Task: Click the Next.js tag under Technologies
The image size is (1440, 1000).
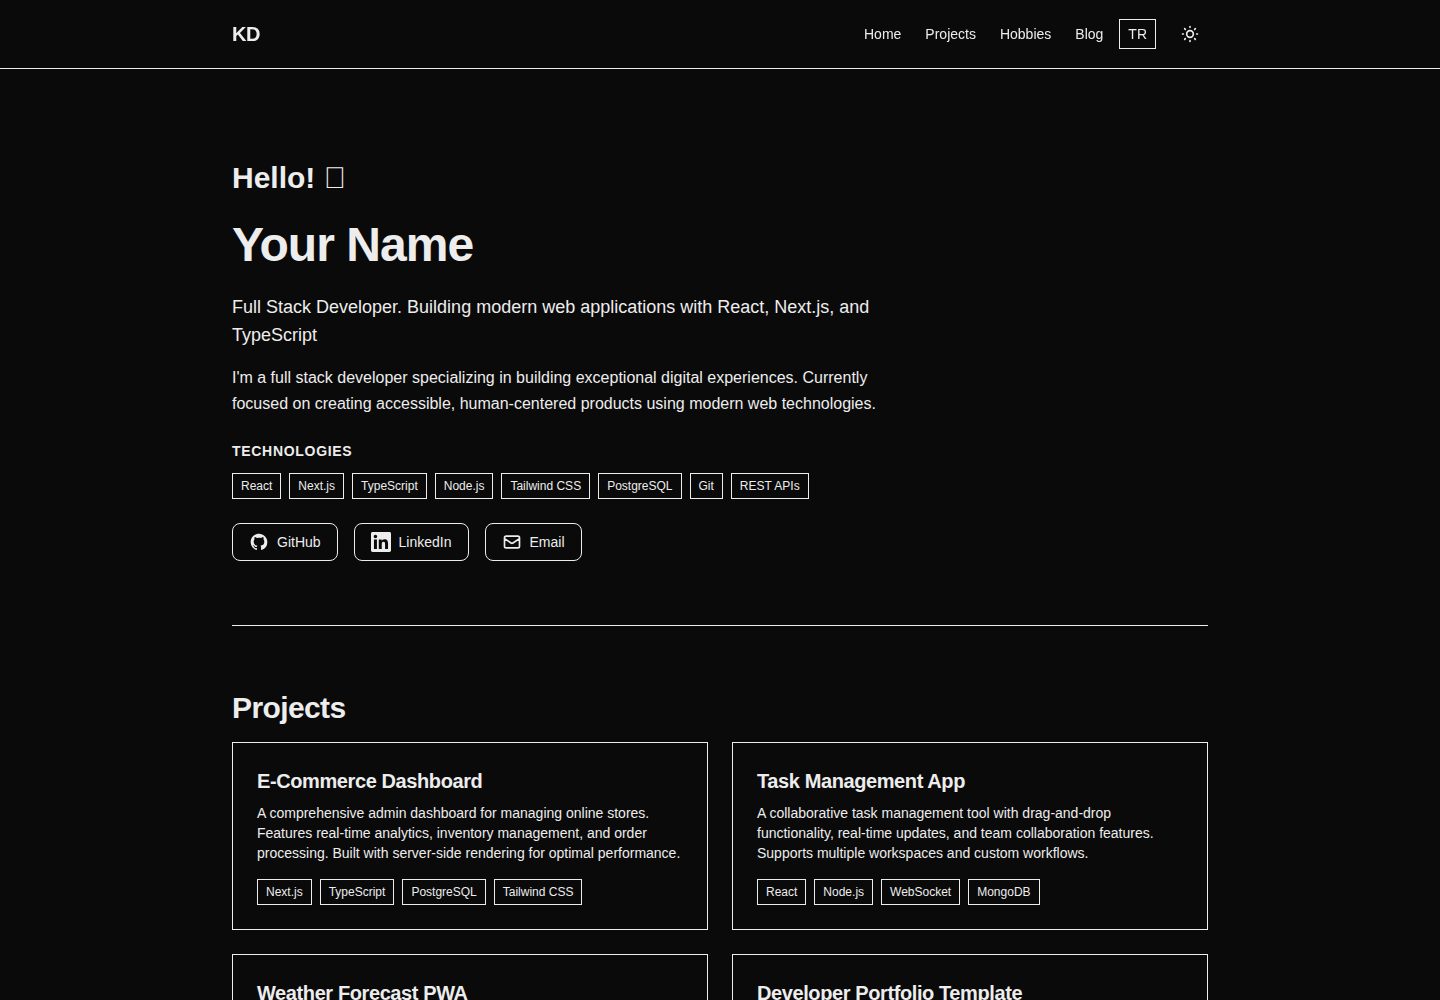Action: click(x=316, y=486)
